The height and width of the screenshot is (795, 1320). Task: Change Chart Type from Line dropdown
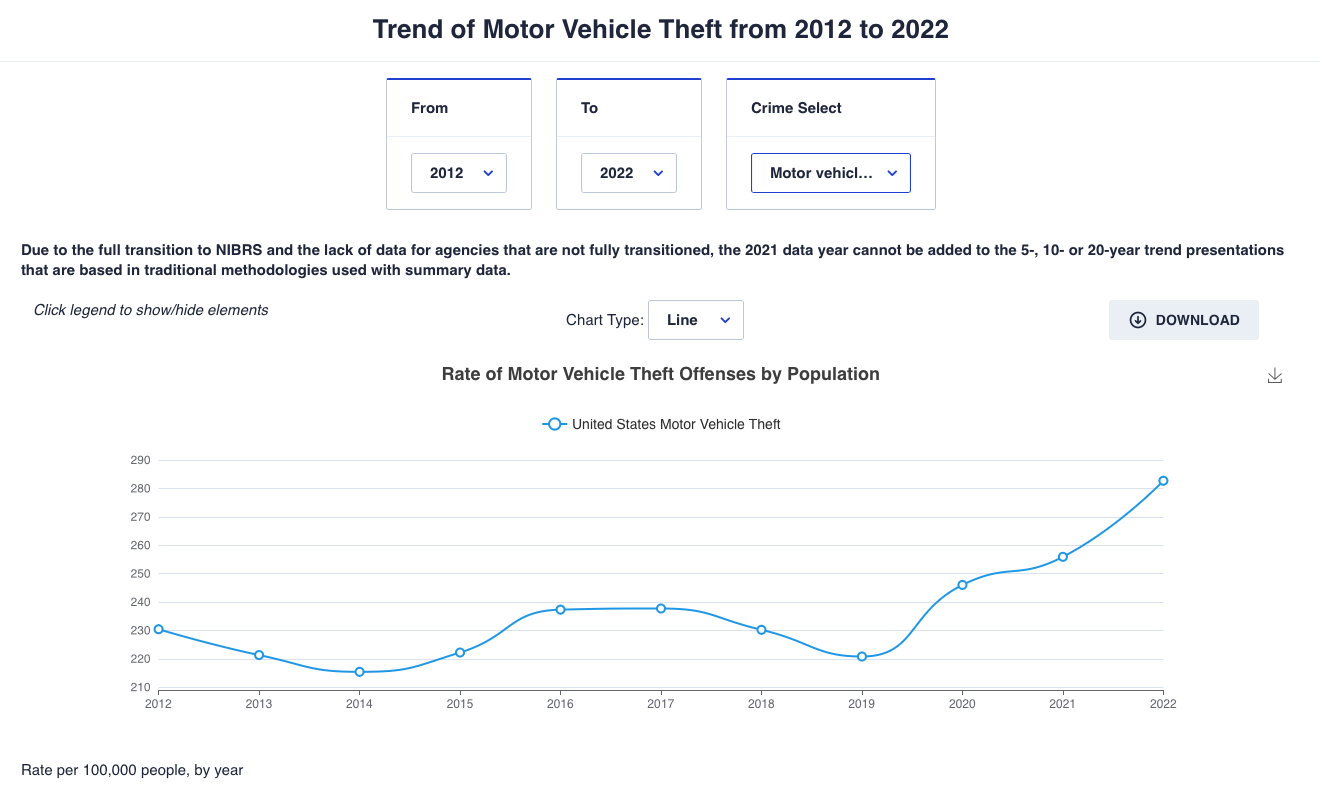pos(696,320)
